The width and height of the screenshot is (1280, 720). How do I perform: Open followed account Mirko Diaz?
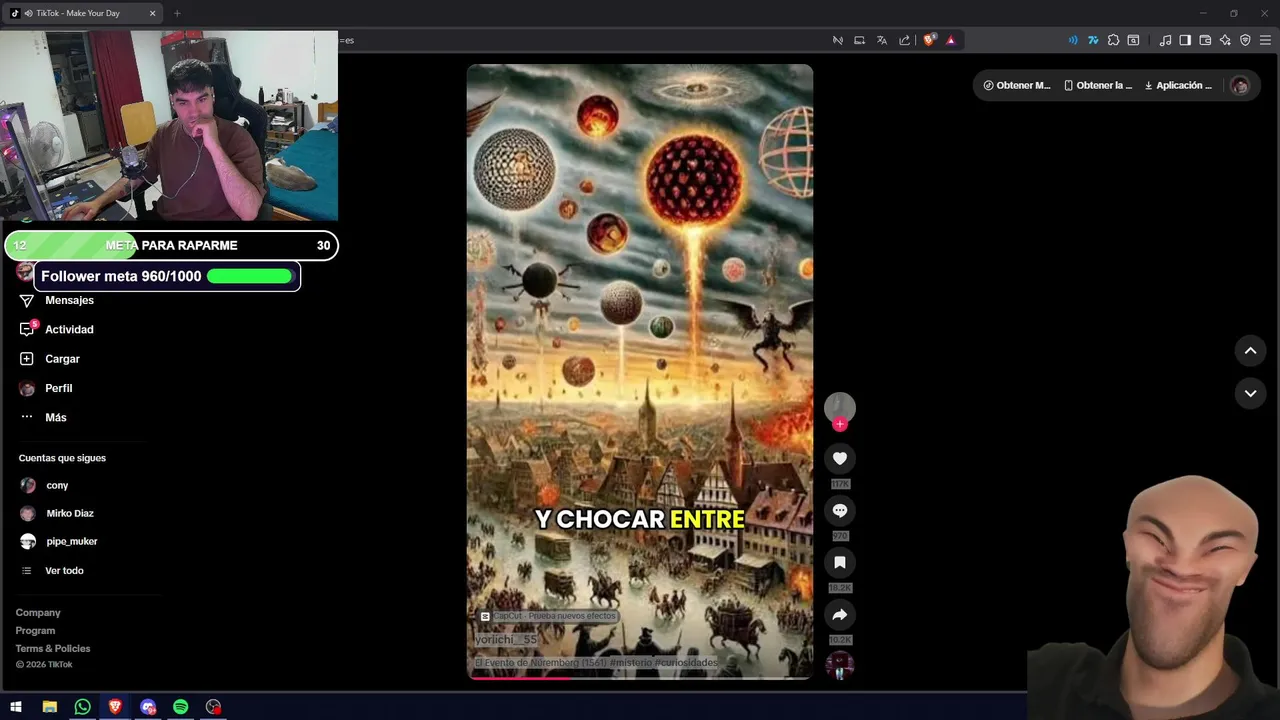click(x=69, y=513)
